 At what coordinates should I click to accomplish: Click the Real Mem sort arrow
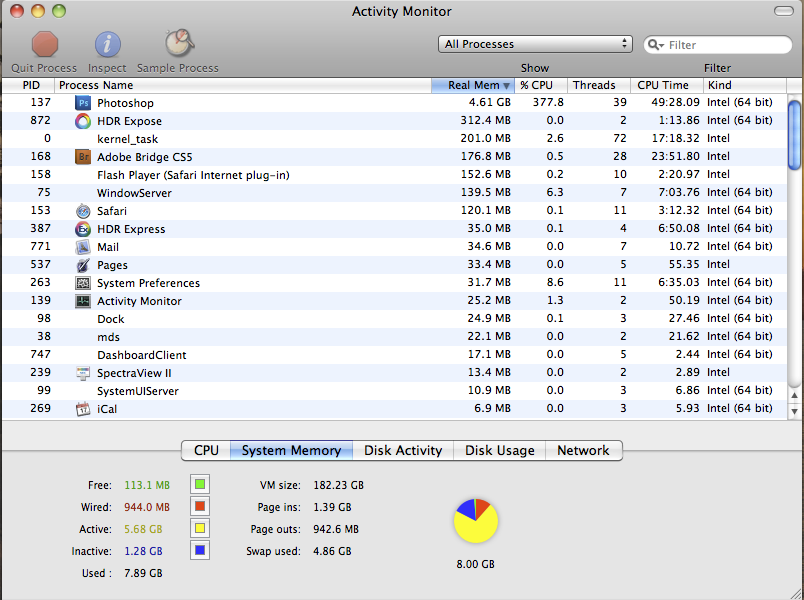[x=507, y=86]
